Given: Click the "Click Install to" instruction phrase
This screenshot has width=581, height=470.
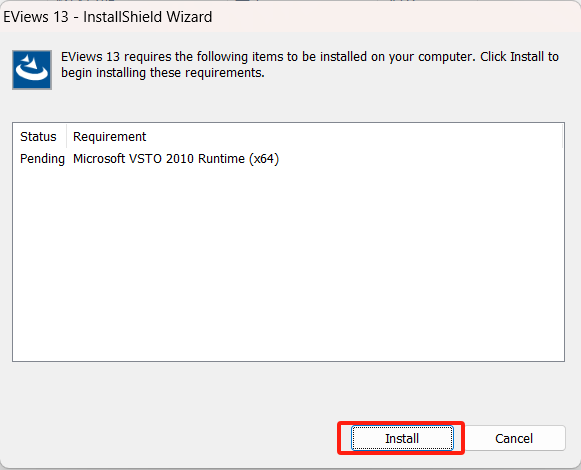Looking at the screenshot, I should 519,57.
